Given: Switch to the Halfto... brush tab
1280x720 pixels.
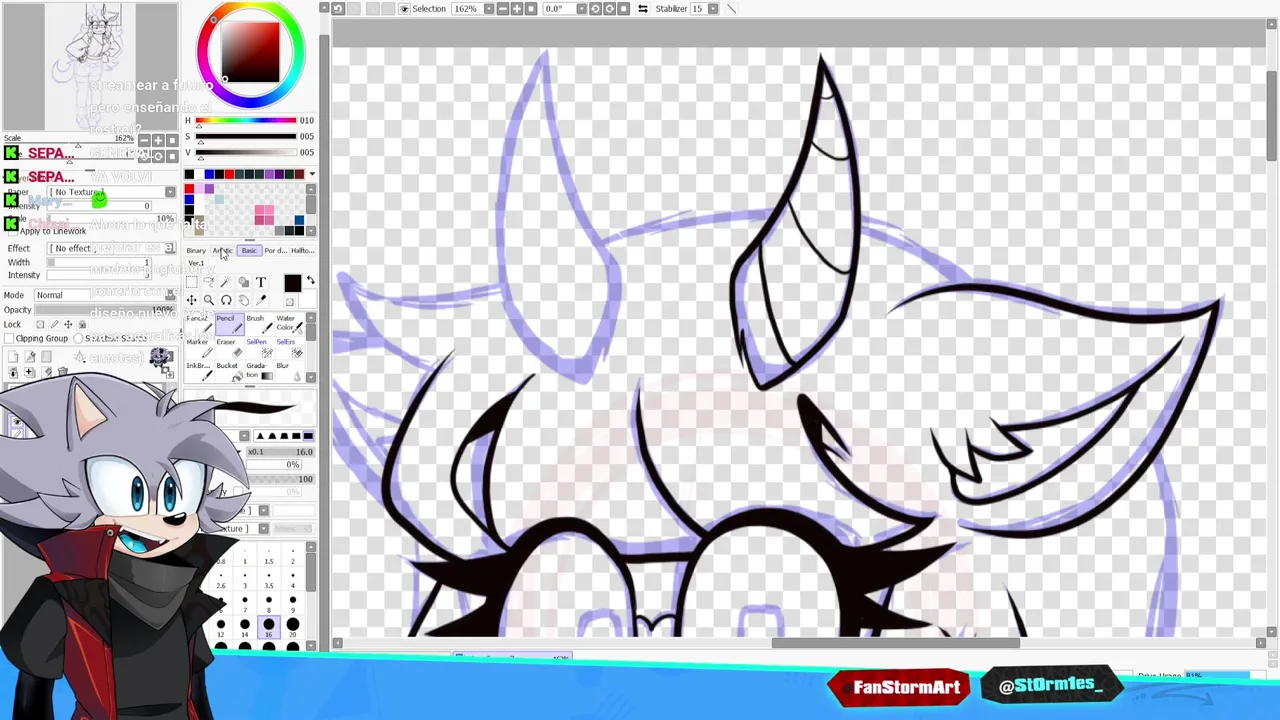Looking at the screenshot, I should (x=302, y=251).
